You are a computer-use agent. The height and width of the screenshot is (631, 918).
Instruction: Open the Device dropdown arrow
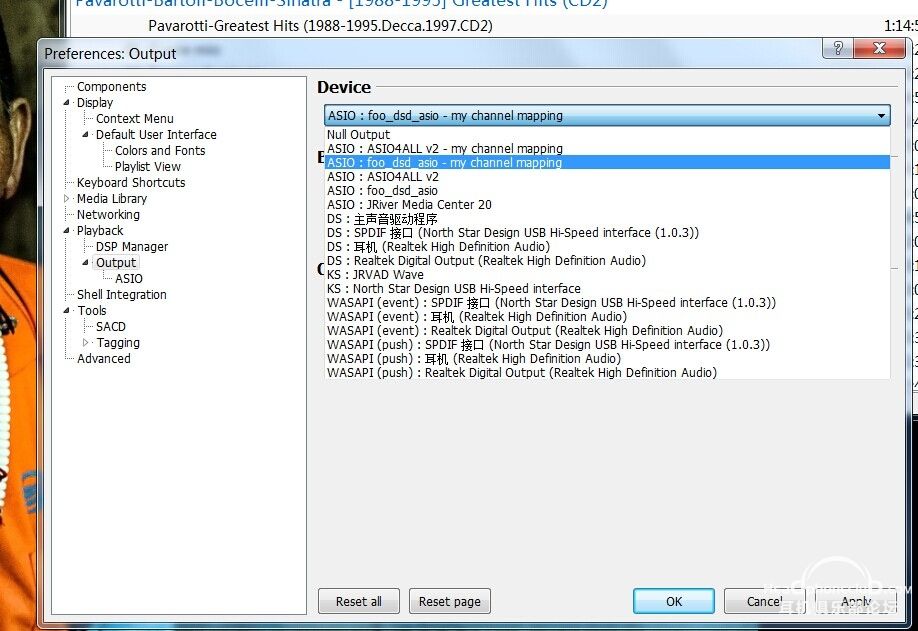pyautogui.click(x=881, y=116)
